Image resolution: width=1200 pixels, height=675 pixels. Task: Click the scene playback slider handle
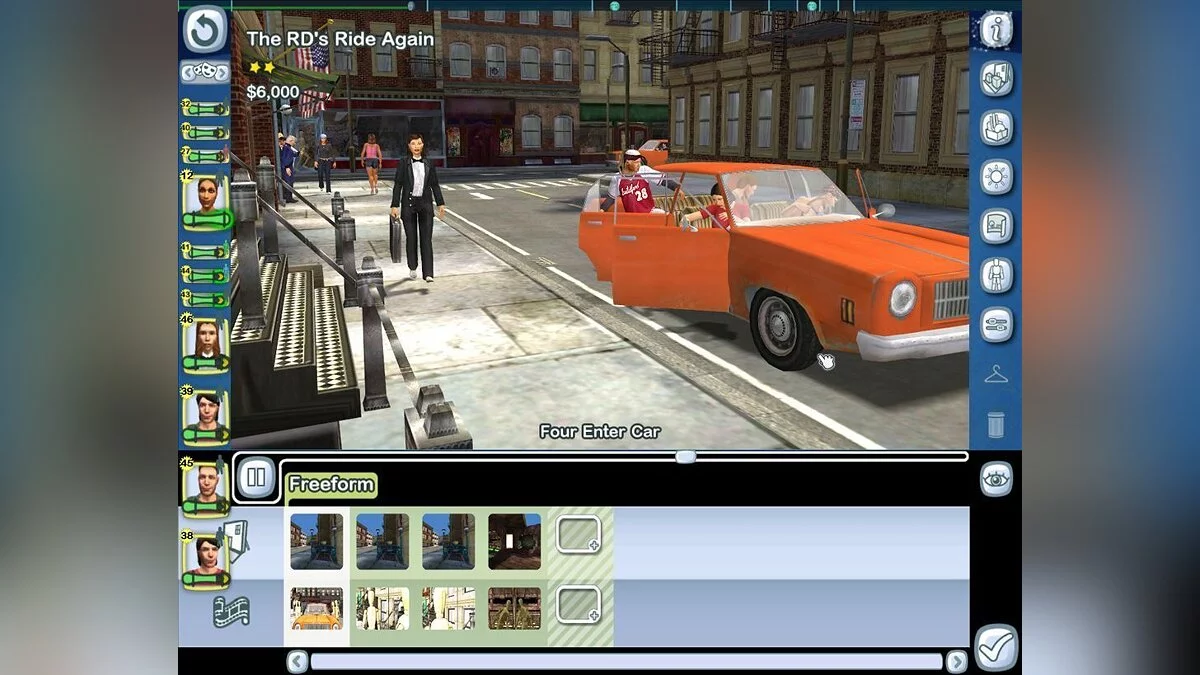(685, 457)
